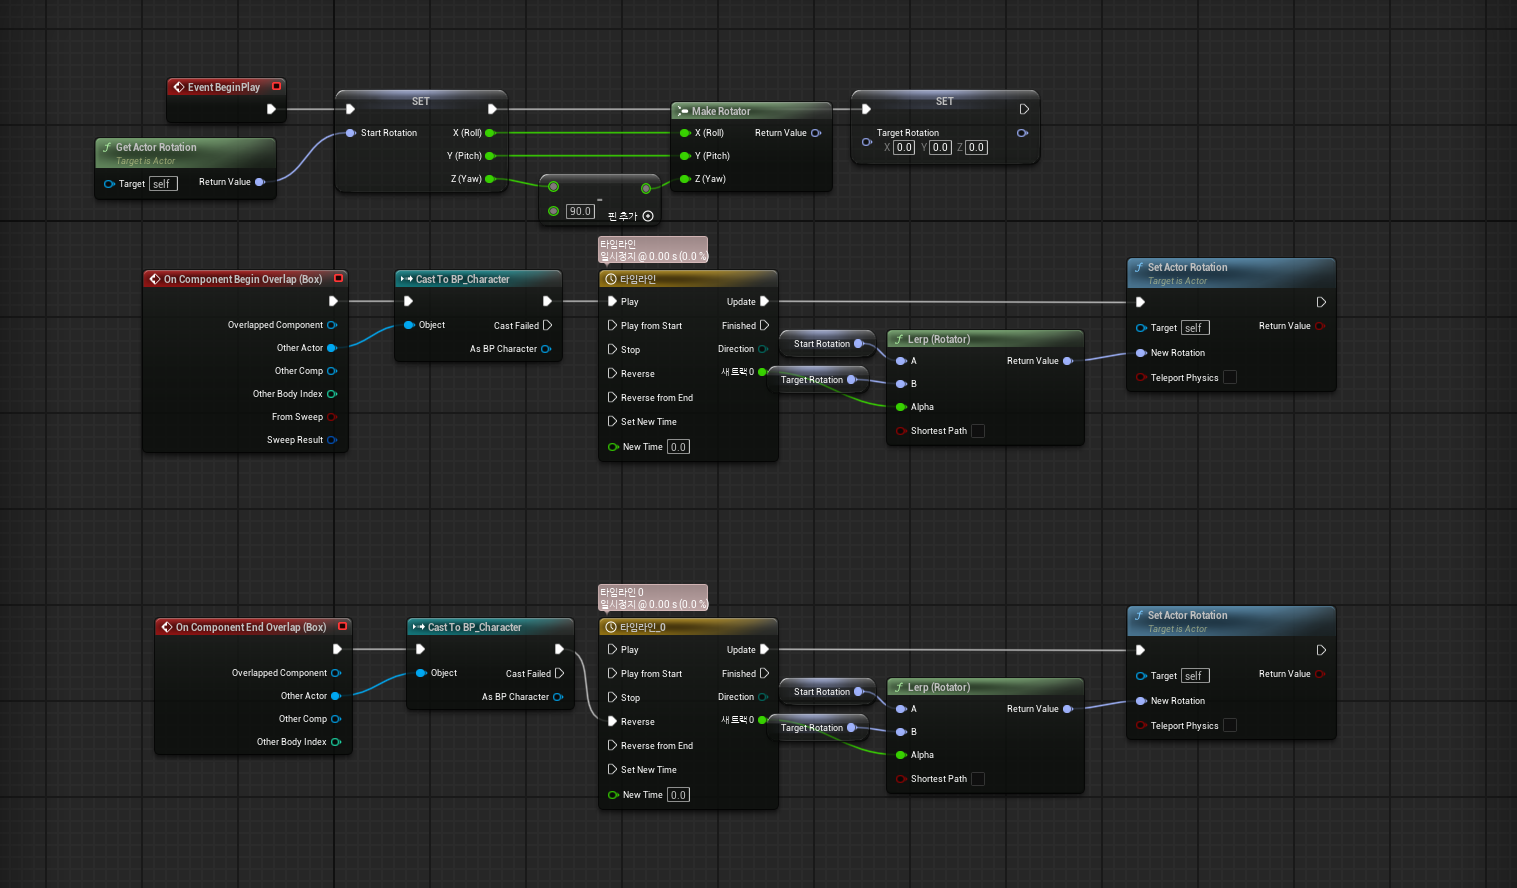Select the On Component Begin Overlap (Box) event
This screenshot has height=888, width=1517.
(x=246, y=279)
